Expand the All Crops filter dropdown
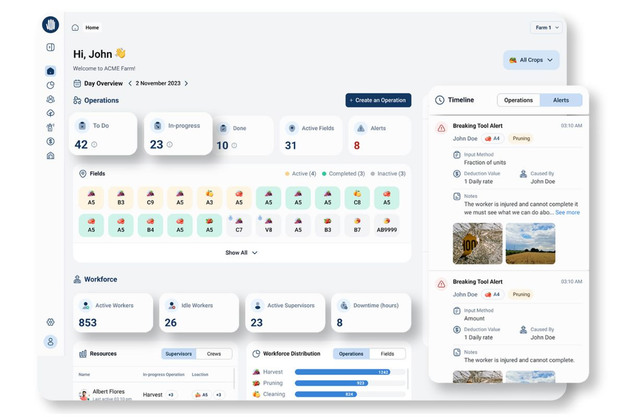The width and height of the screenshot is (626, 417). tap(530, 60)
